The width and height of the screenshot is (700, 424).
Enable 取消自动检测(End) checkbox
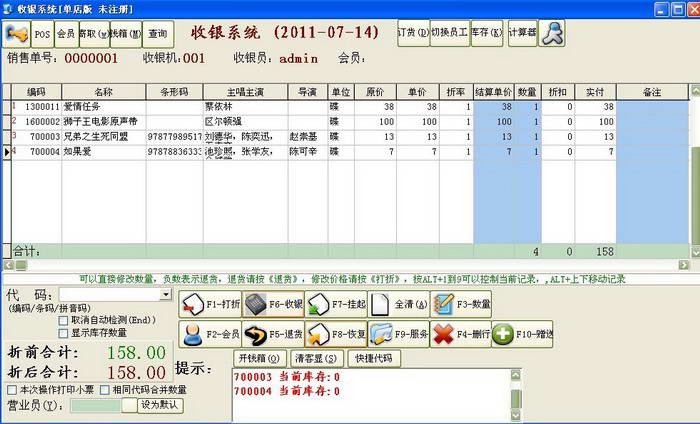[x=63, y=320]
